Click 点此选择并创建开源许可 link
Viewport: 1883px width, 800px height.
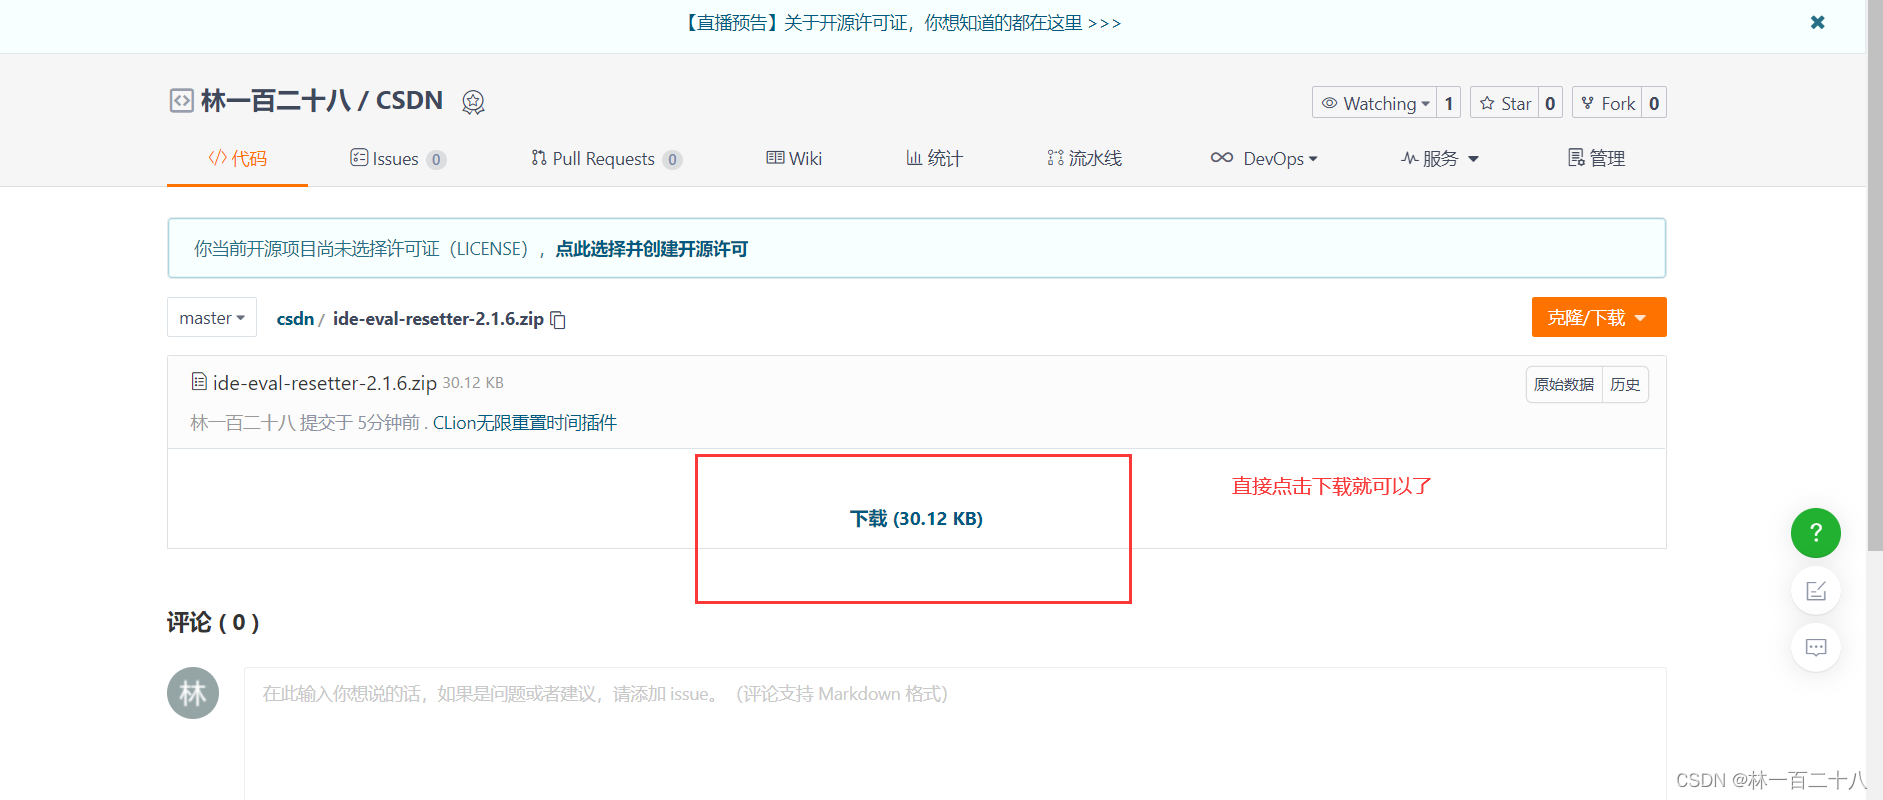click(652, 249)
